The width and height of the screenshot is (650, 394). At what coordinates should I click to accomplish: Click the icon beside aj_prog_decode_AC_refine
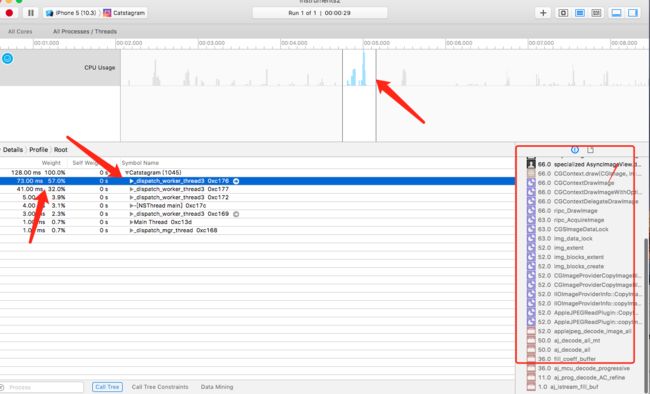point(531,378)
